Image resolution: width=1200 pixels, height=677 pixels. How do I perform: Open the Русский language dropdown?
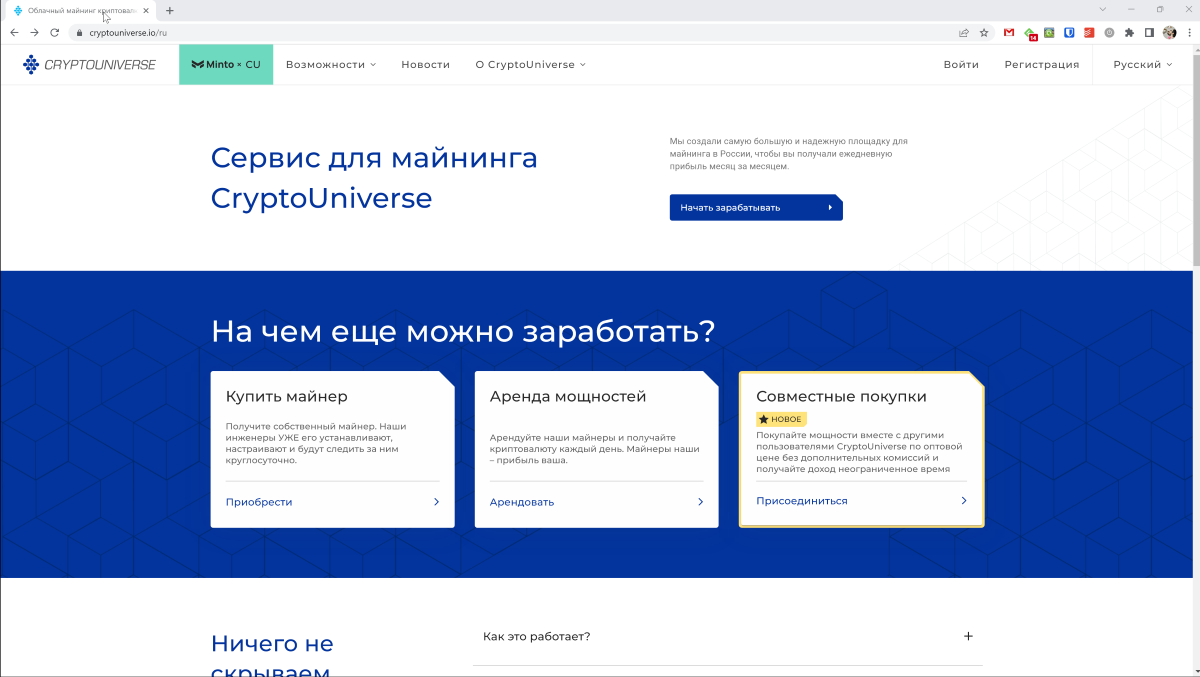pyautogui.click(x=1143, y=65)
